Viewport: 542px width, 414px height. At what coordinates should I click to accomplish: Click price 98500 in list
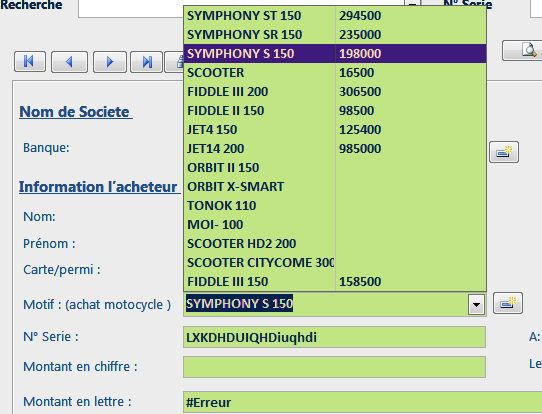click(x=356, y=111)
